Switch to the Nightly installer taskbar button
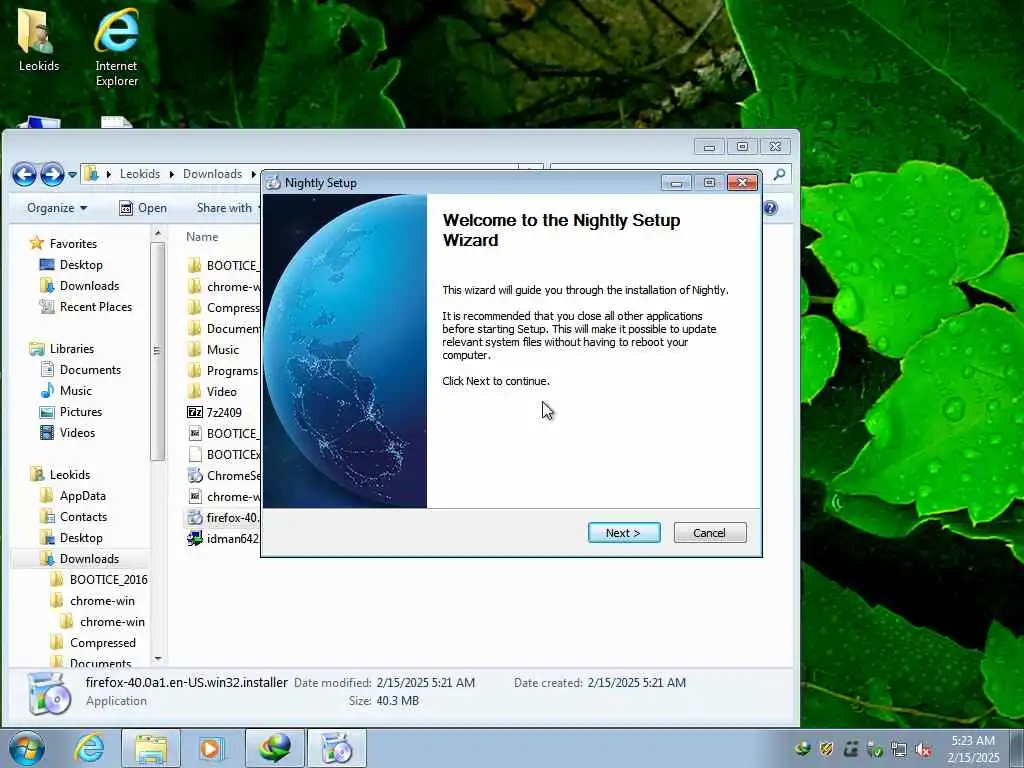Image resolution: width=1024 pixels, height=768 pixels. click(x=336, y=748)
